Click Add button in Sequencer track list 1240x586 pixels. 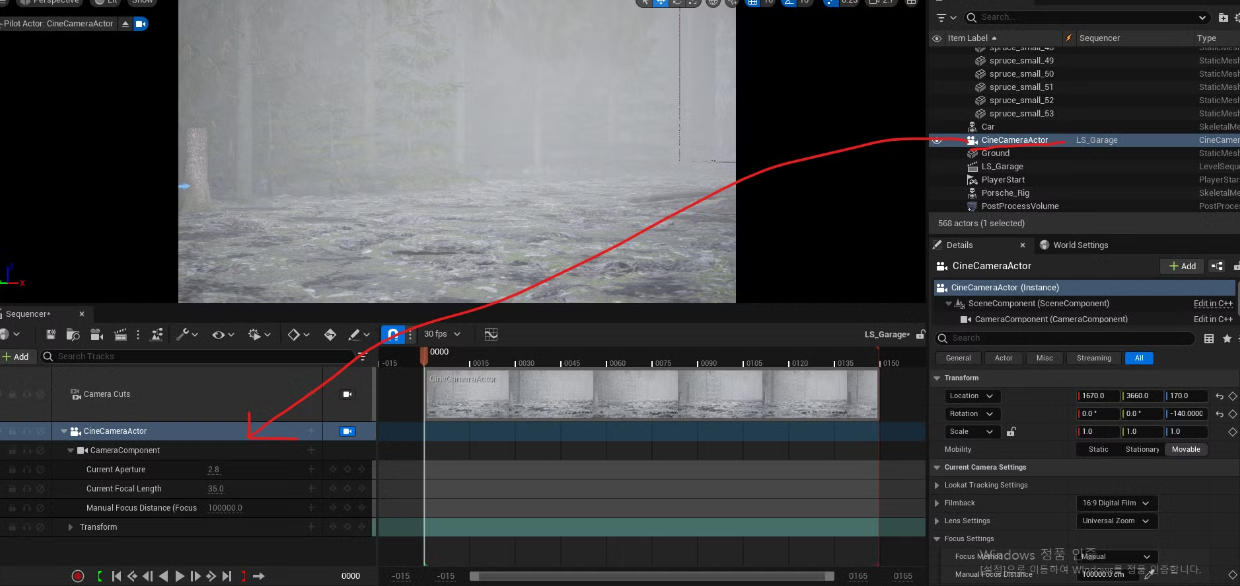click(15, 356)
